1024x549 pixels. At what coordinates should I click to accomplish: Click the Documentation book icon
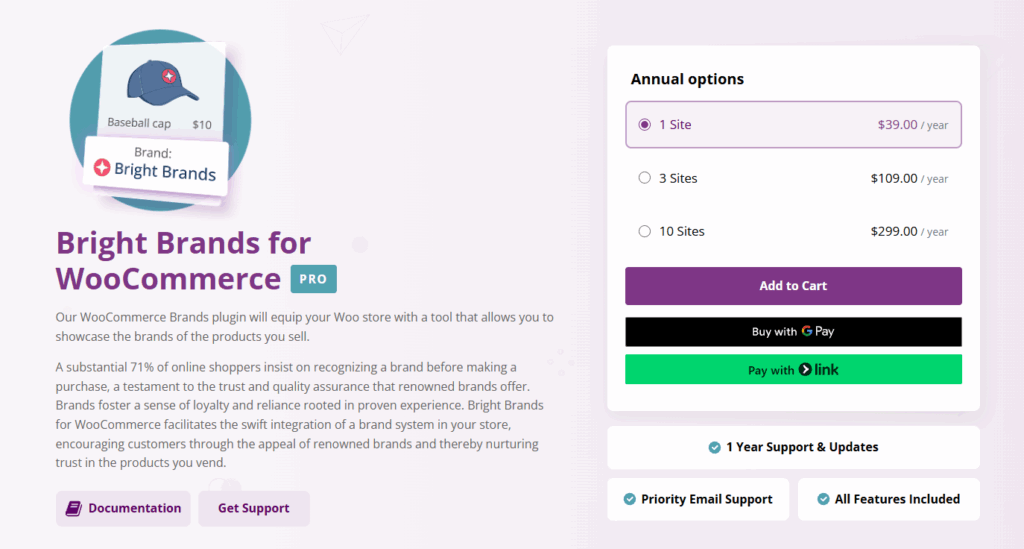click(x=73, y=508)
